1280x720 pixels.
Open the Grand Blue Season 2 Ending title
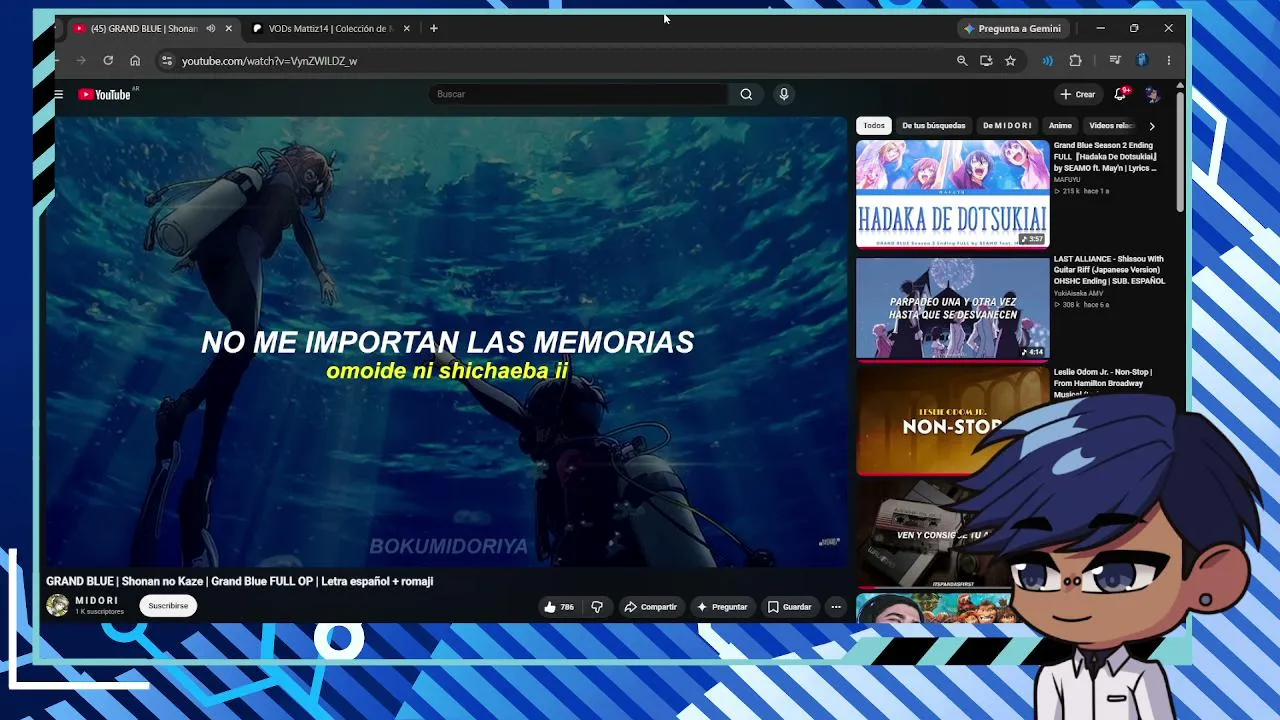pyautogui.click(x=1105, y=157)
